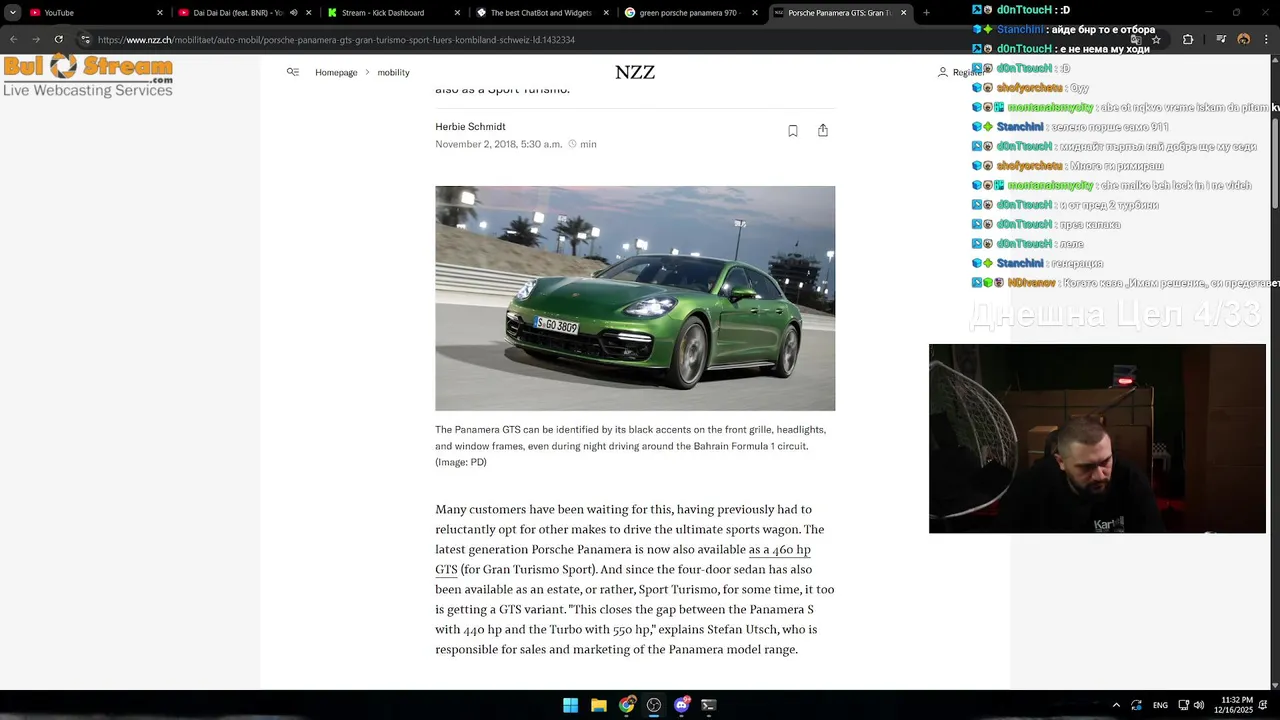
Task: Show hidden system tray icons
Action: pyautogui.click(x=1116, y=705)
